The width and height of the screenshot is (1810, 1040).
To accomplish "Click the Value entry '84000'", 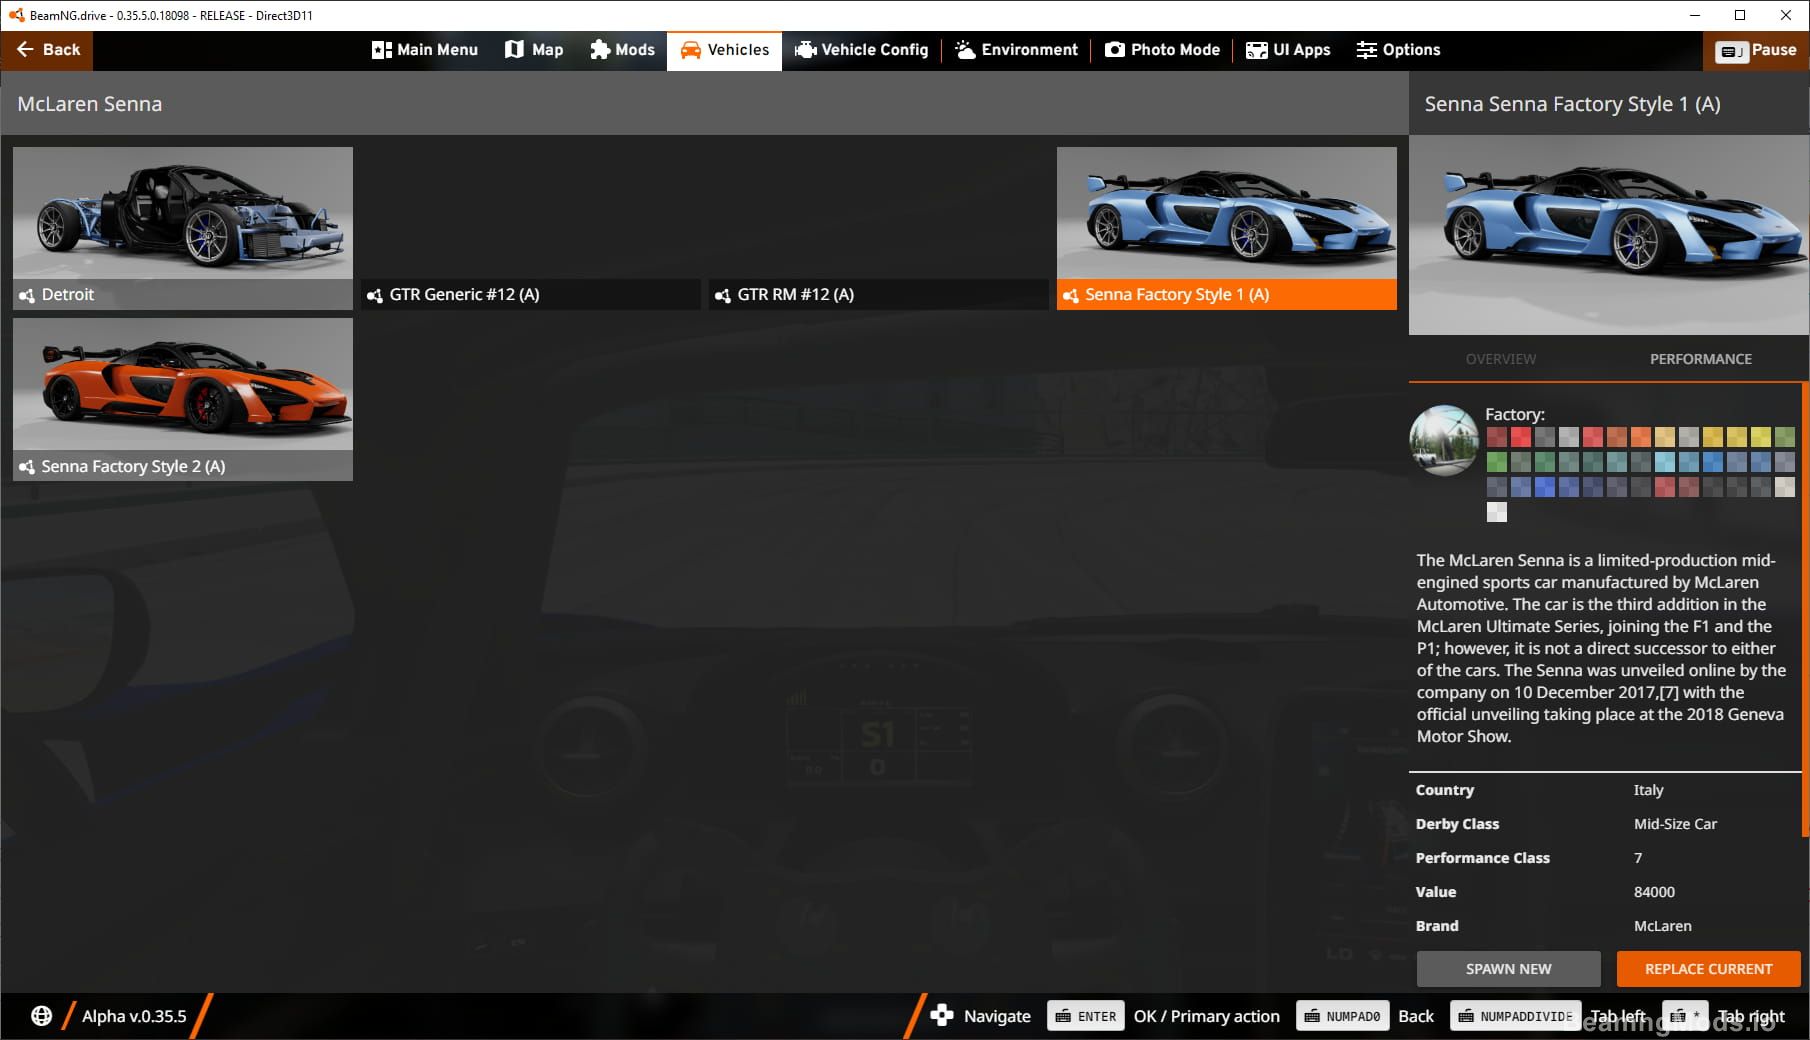I will [1654, 892].
